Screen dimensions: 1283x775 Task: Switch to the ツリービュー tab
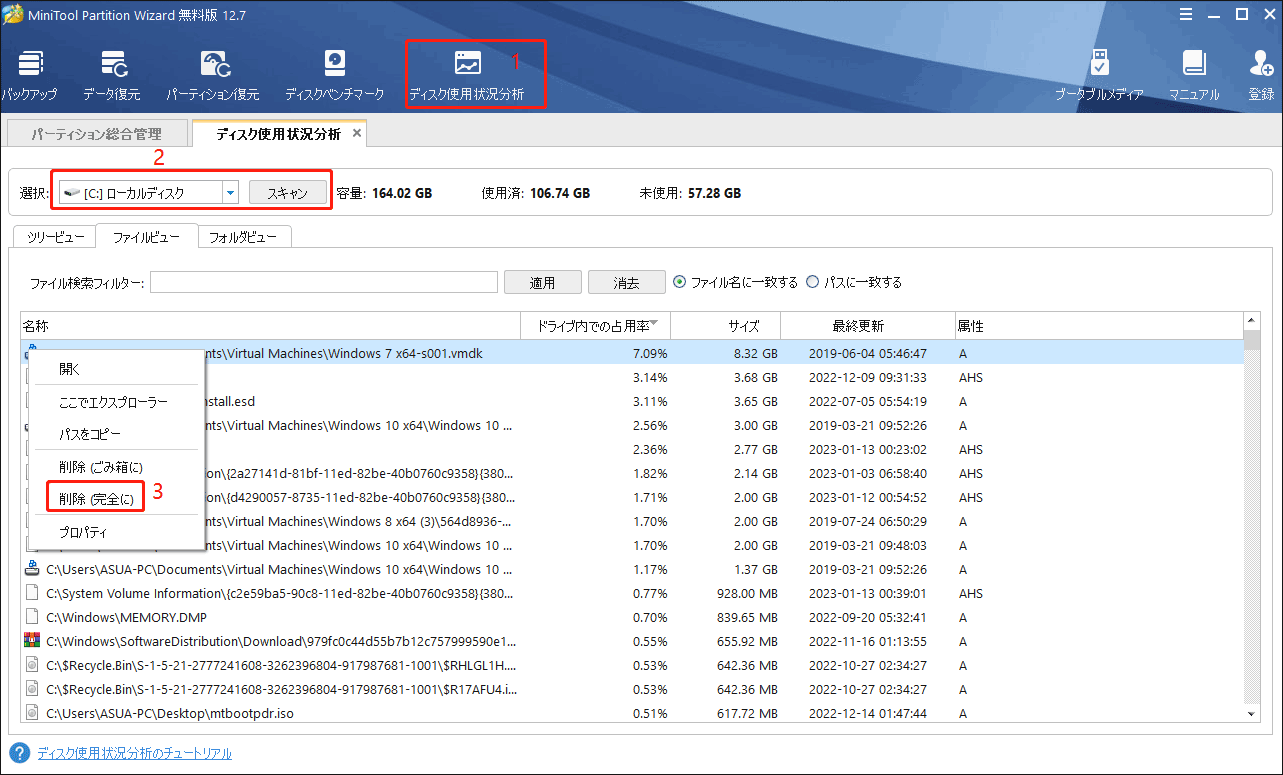point(53,236)
